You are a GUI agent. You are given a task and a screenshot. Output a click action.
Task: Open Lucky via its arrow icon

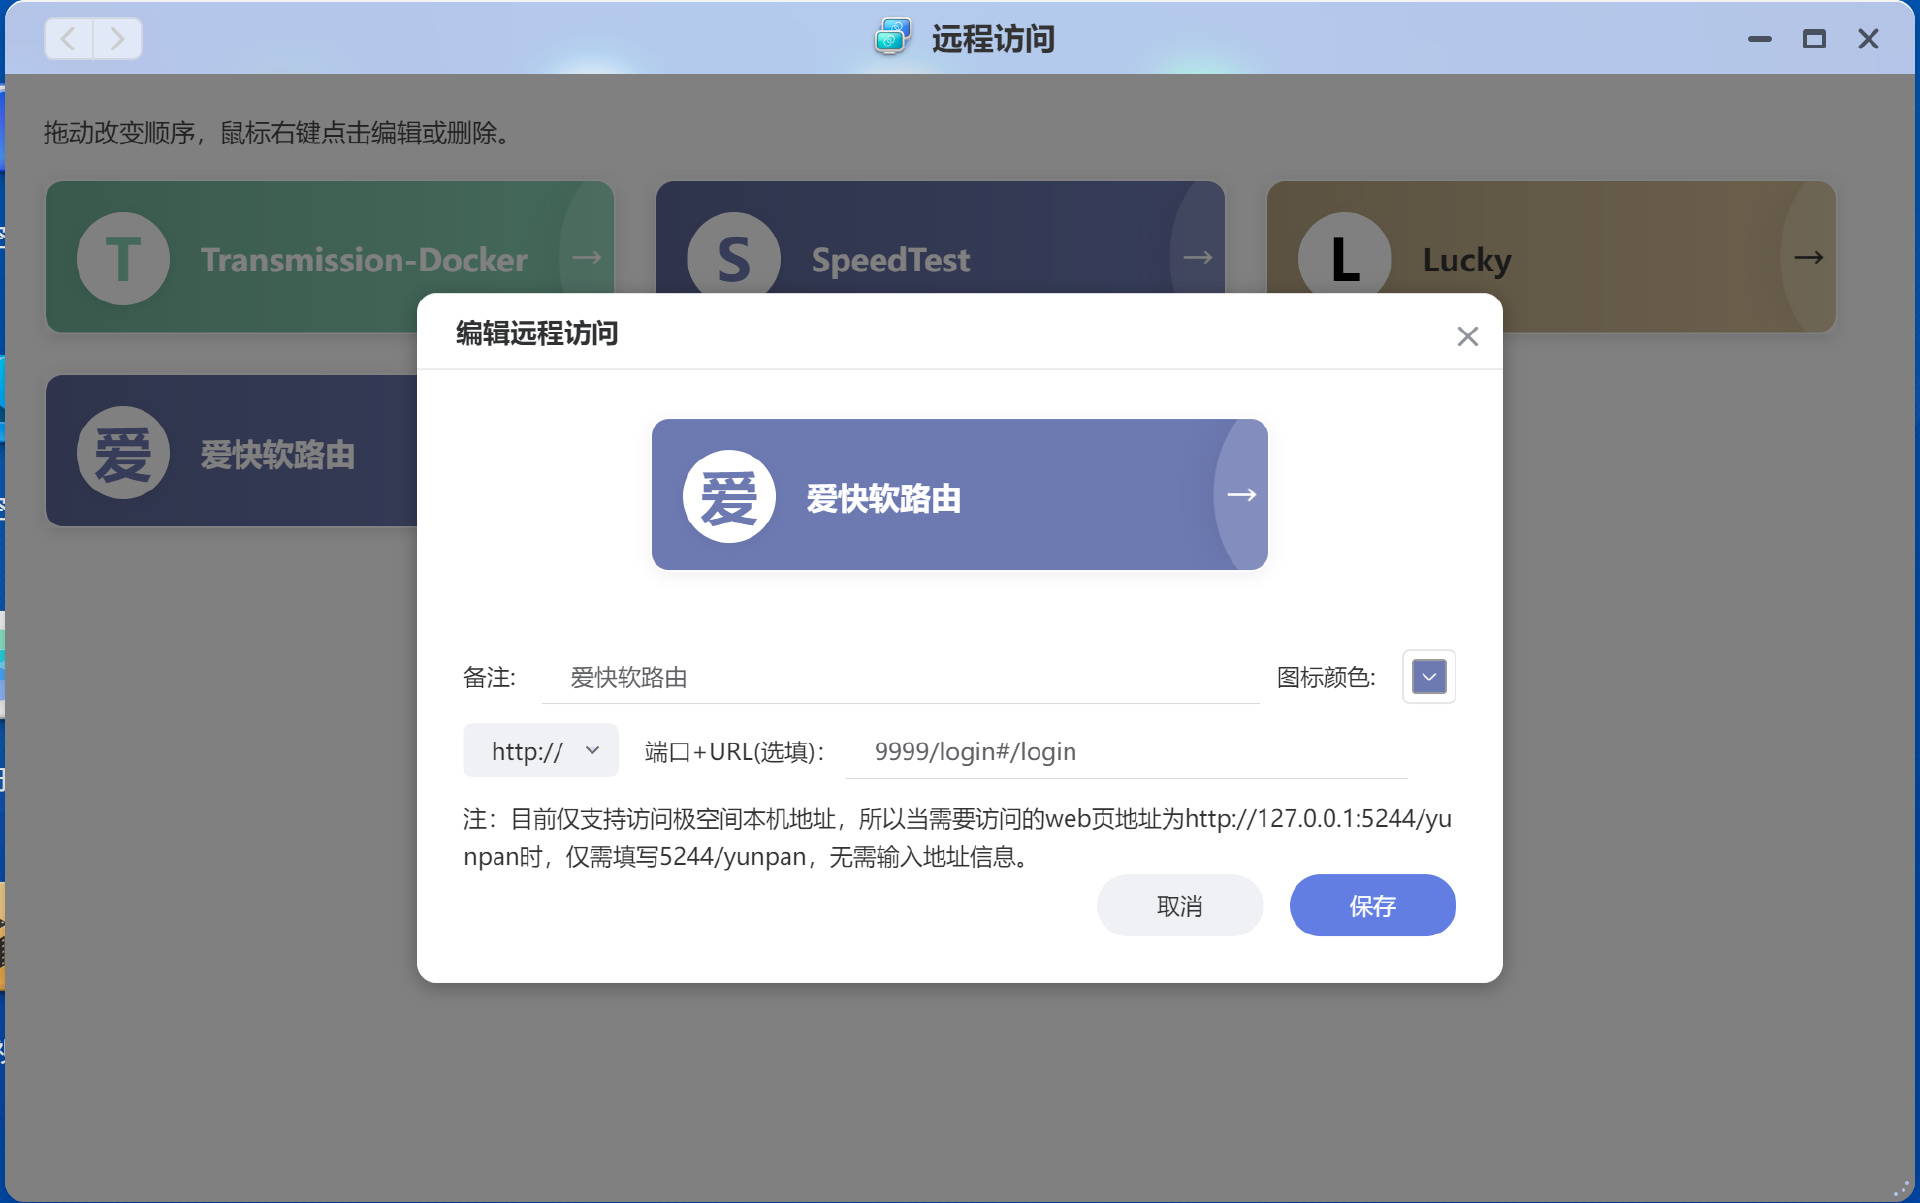tap(1808, 258)
